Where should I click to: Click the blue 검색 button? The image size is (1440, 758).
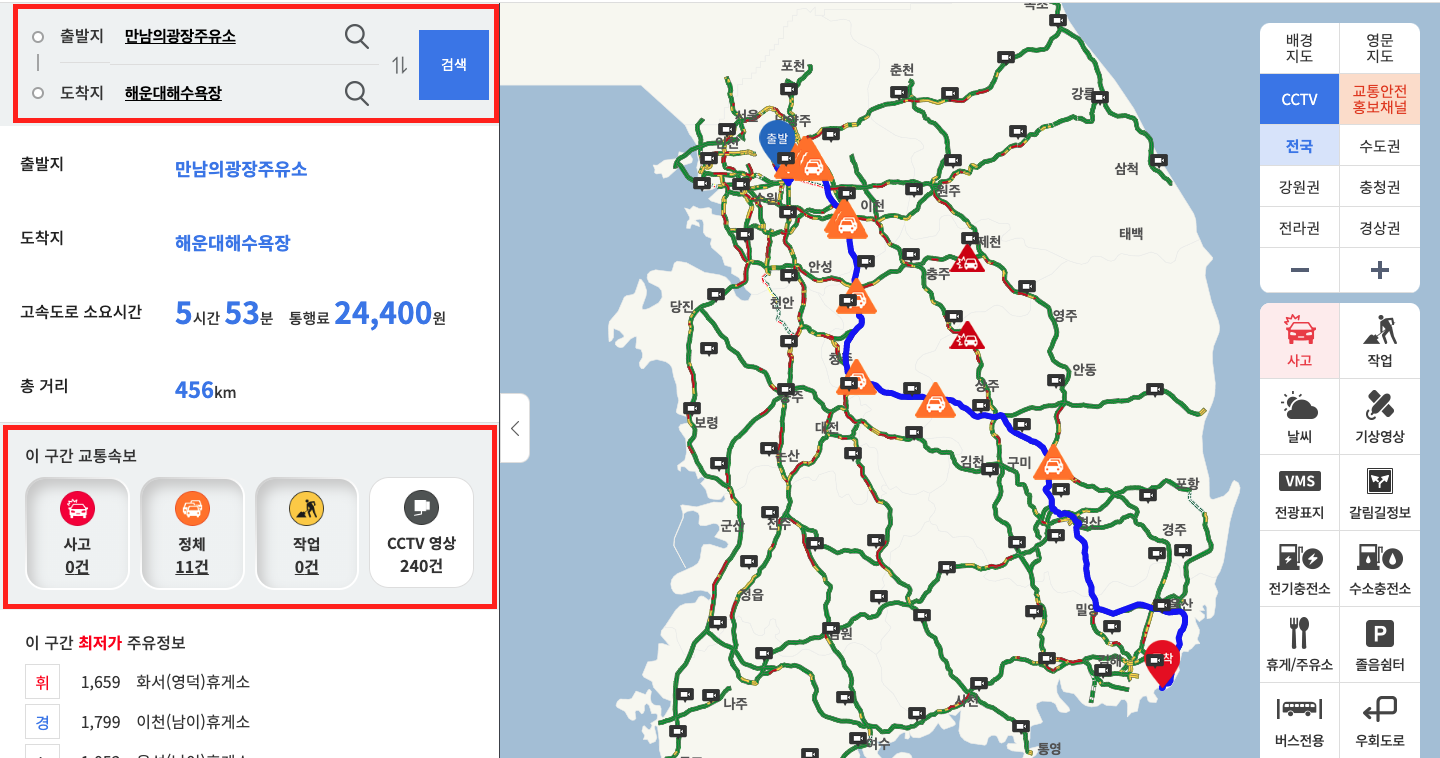coord(454,65)
